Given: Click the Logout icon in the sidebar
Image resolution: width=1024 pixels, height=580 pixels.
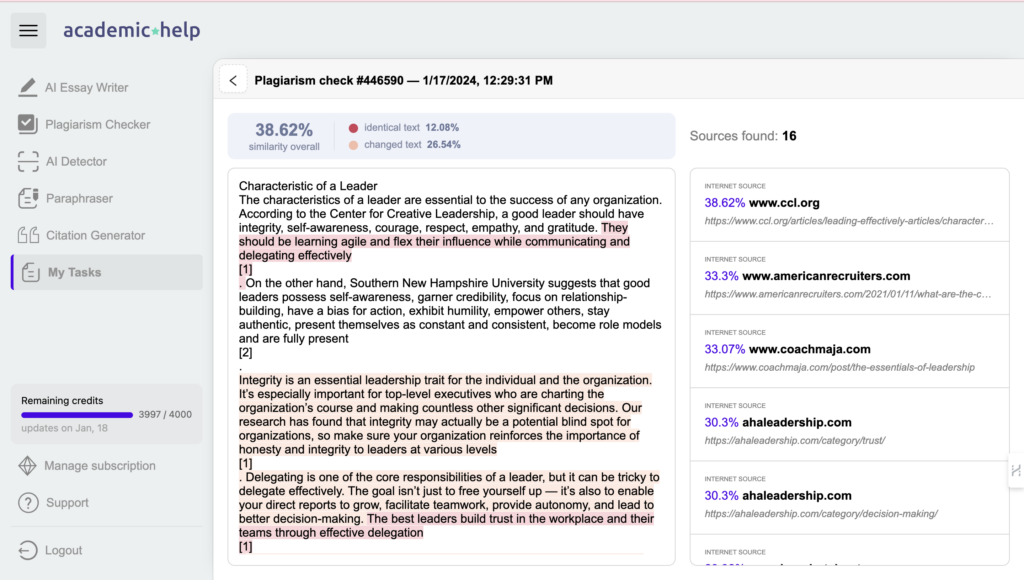Looking at the screenshot, I should tap(27, 550).
